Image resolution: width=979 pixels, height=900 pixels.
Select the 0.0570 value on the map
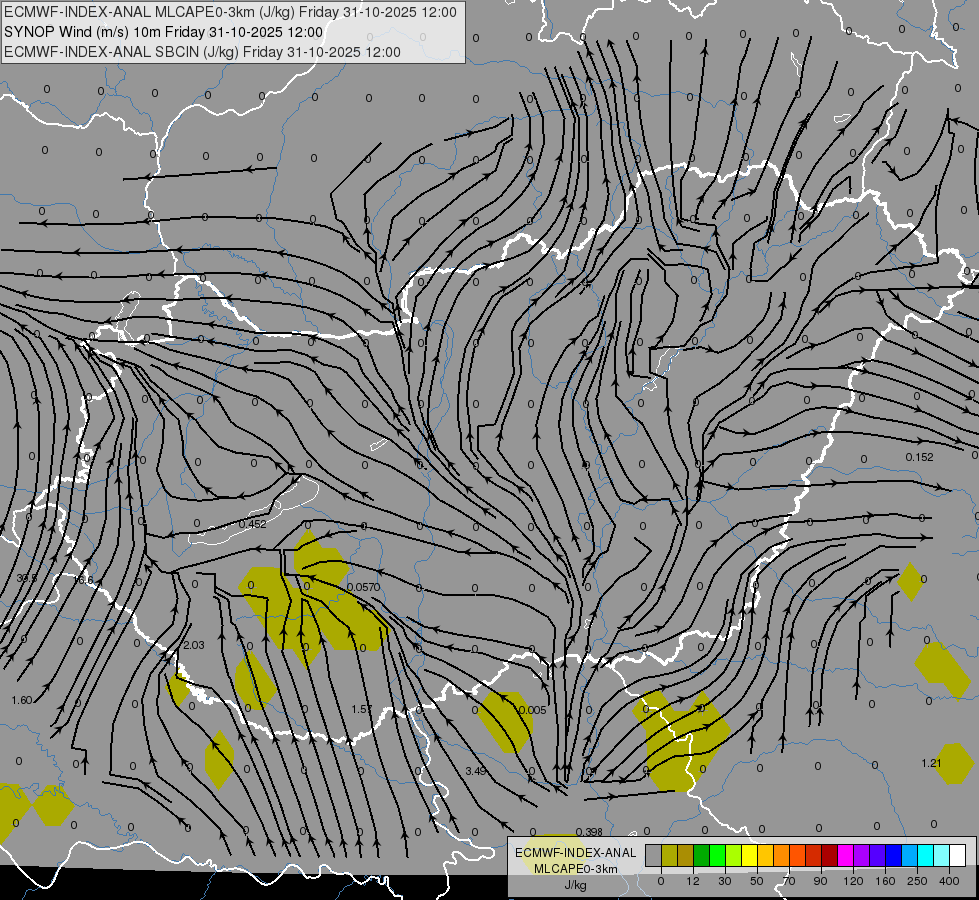(x=363, y=587)
